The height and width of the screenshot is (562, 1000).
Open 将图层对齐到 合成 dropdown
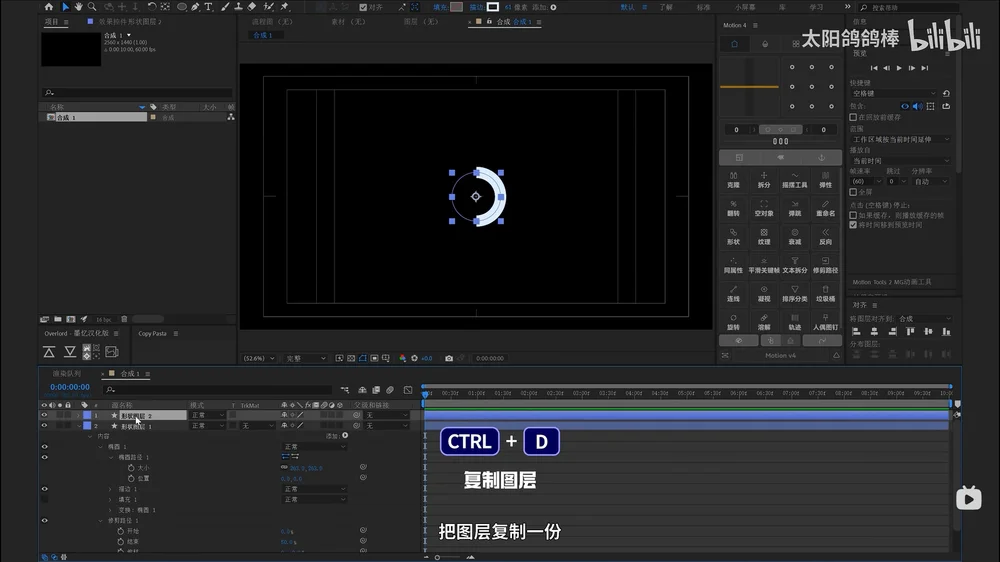click(x=923, y=318)
